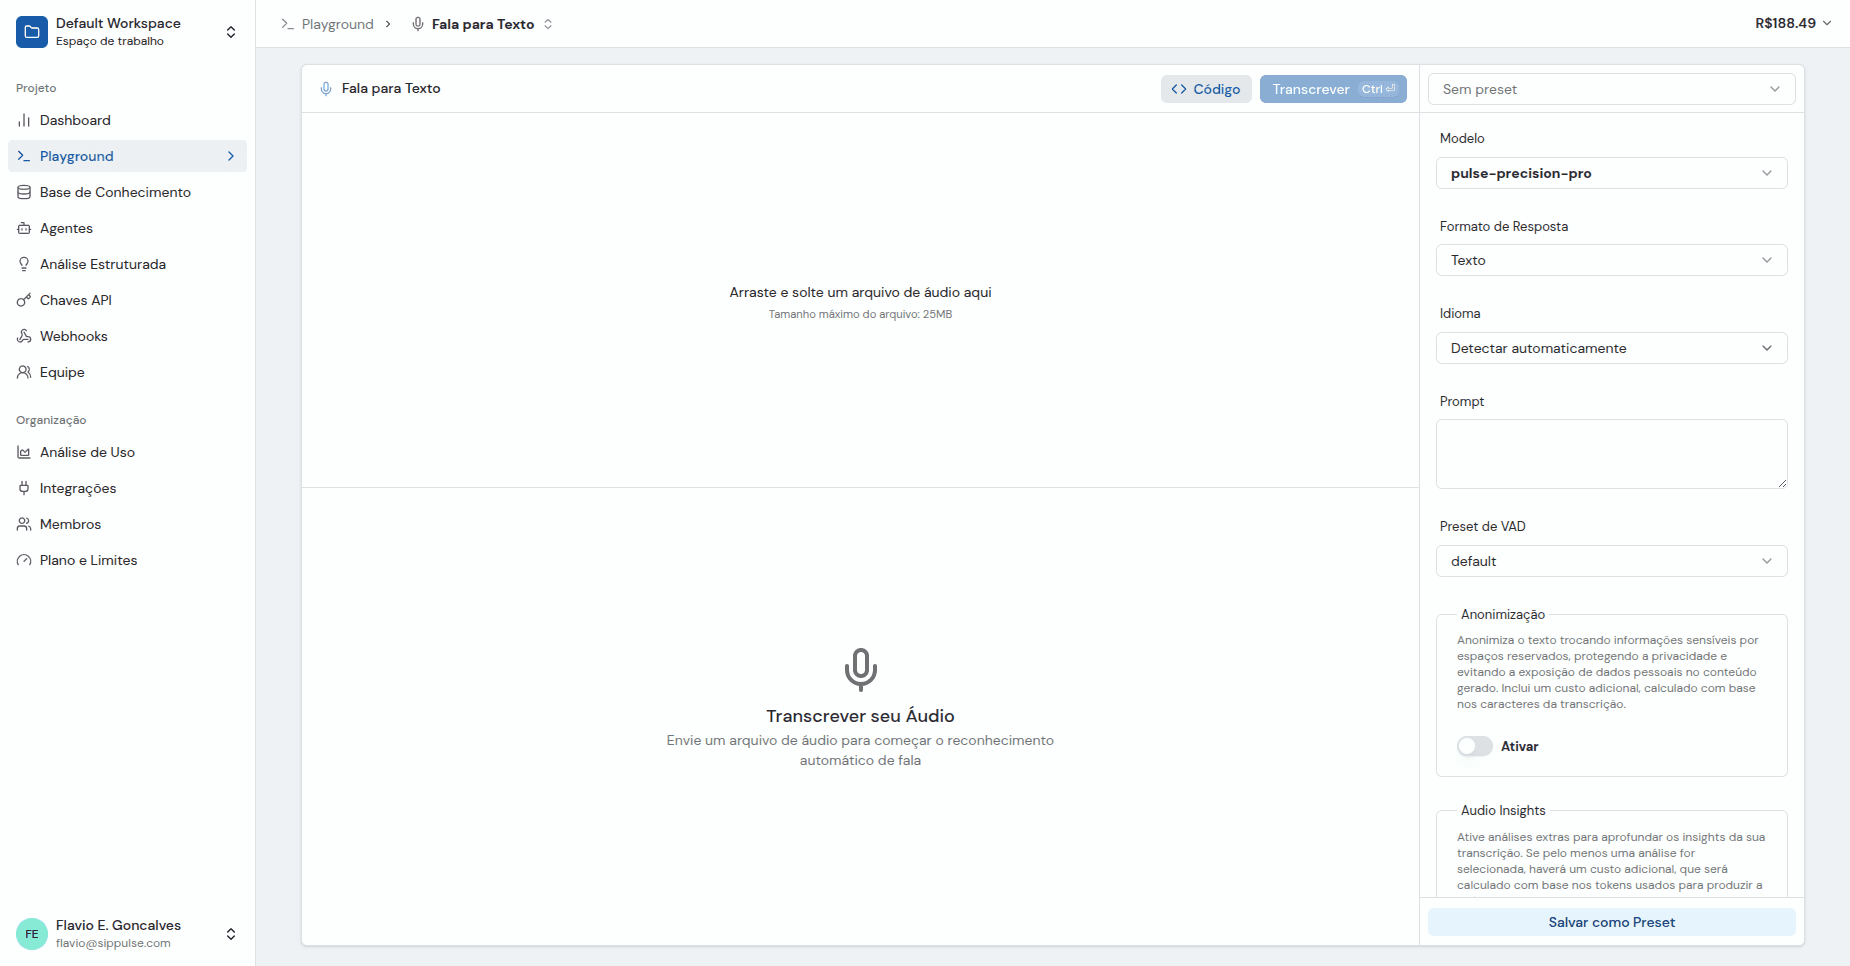Enable the Anonimização Ativar toggle

(x=1474, y=746)
